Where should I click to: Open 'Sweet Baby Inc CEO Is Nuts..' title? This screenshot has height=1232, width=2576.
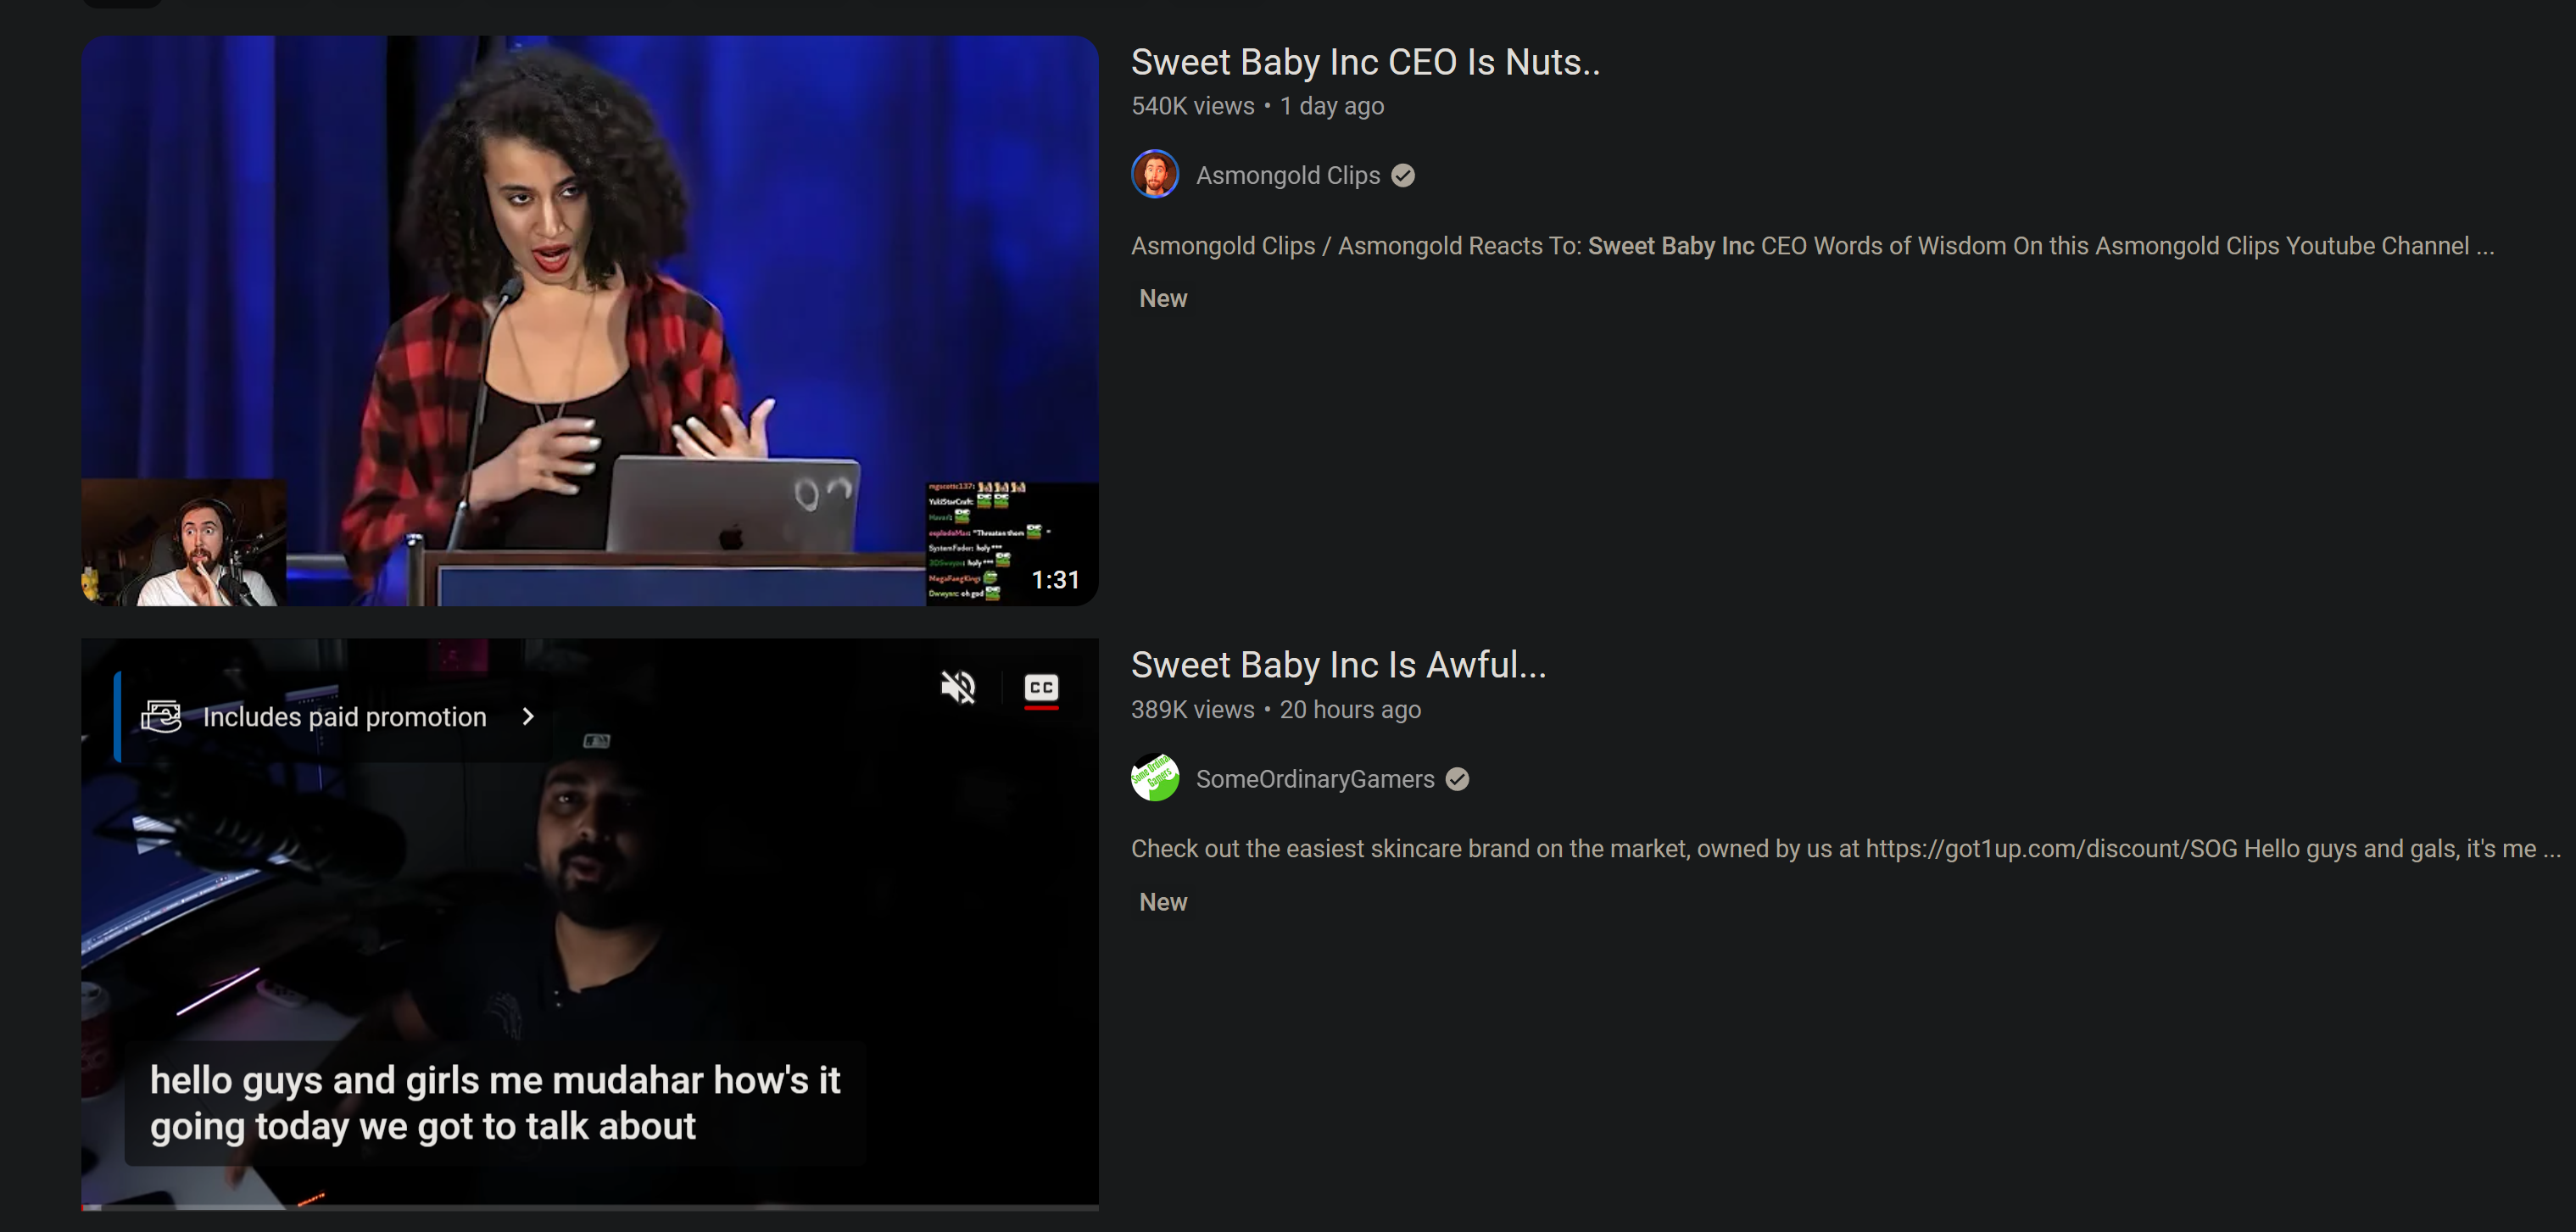pos(1365,62)
